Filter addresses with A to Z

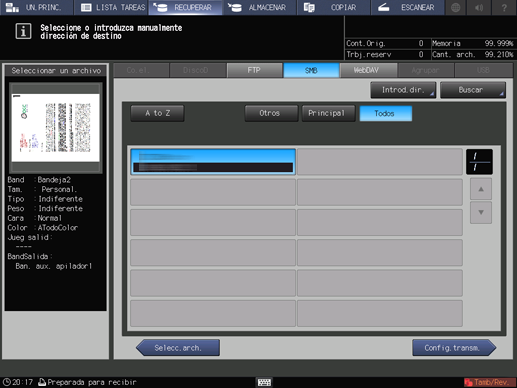point(157,113)
